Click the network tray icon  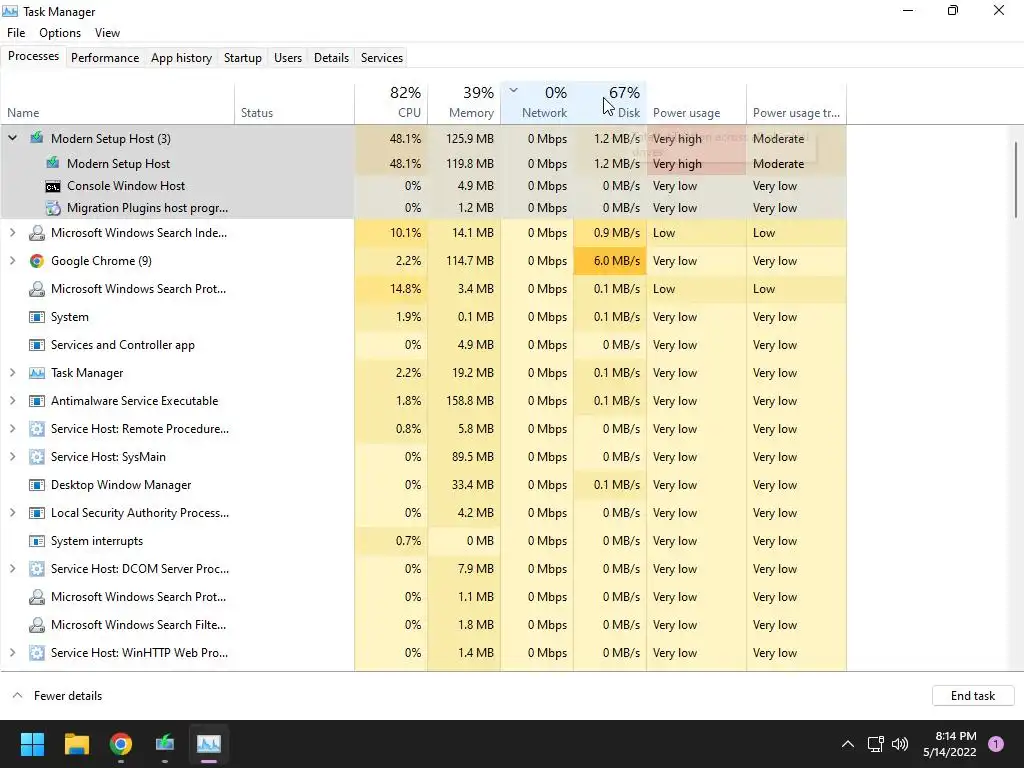(x=875, y=744)
